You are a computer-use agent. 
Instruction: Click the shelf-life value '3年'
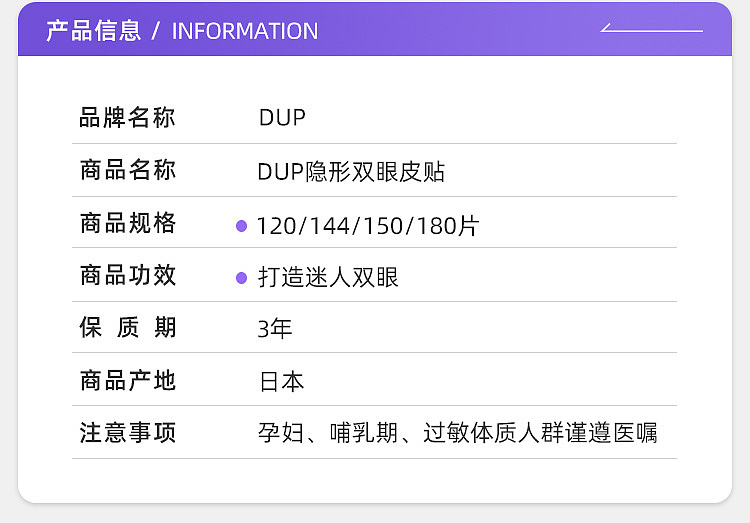(x=275, y=329)
